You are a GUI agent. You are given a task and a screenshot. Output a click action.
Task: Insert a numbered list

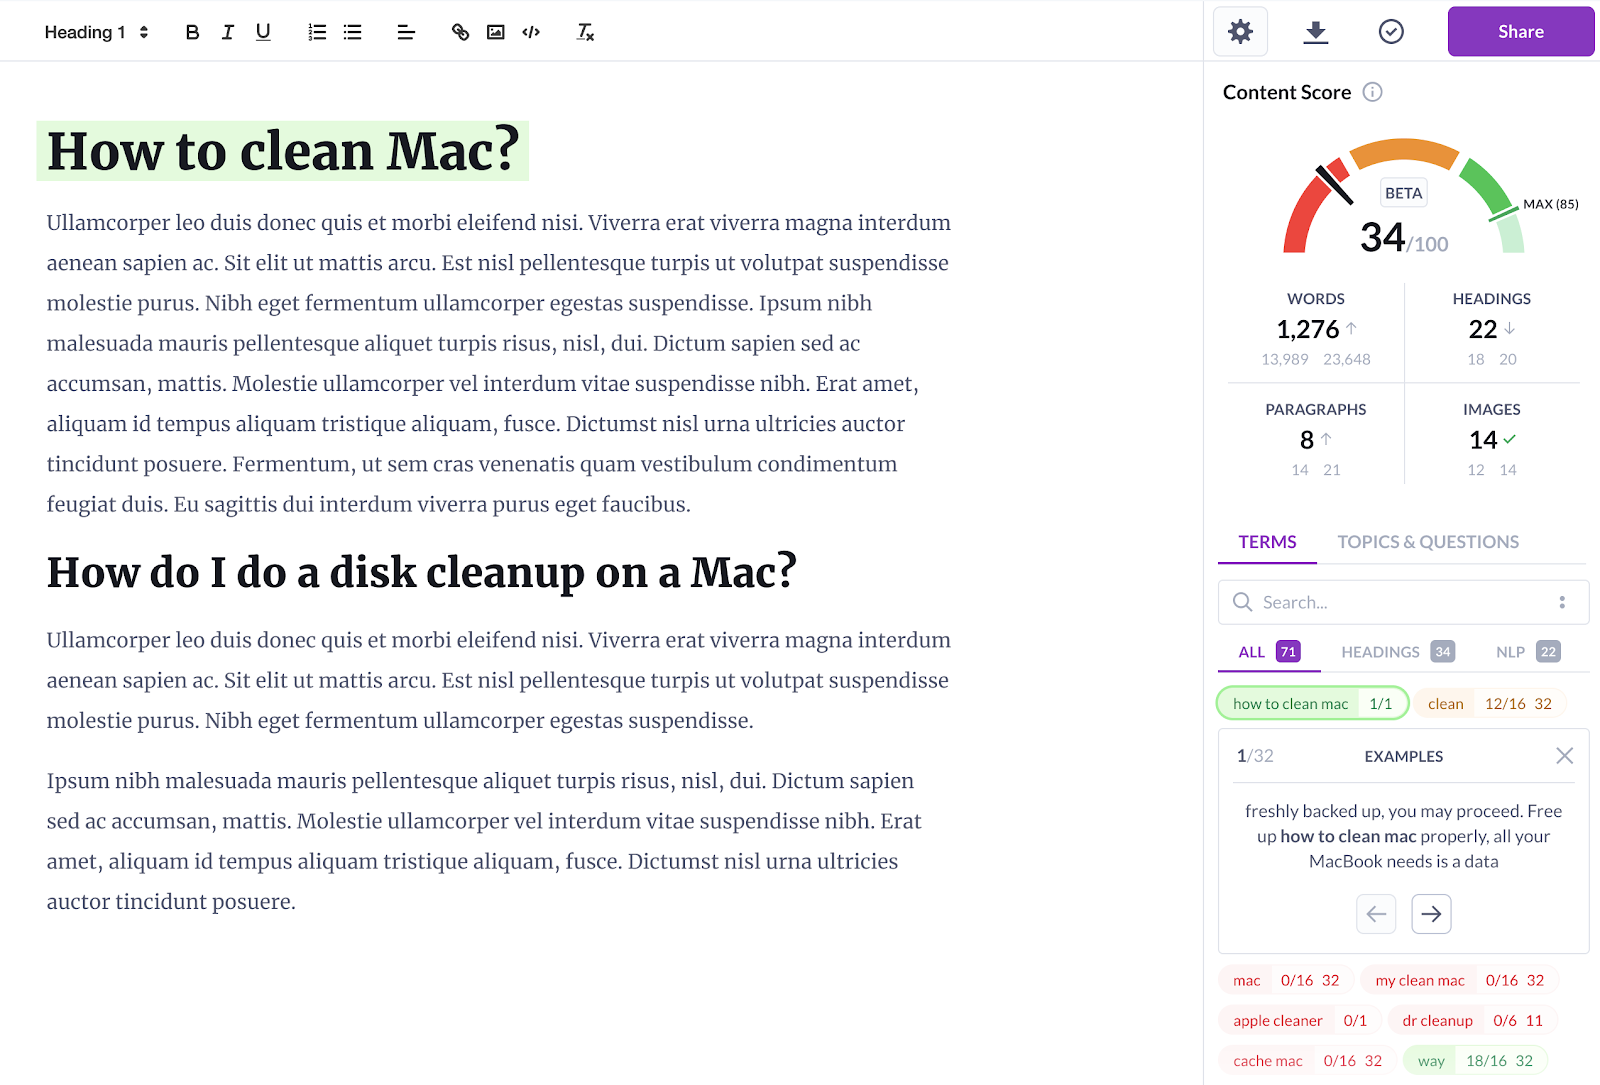pyautogui.click(x=316, y=31)
